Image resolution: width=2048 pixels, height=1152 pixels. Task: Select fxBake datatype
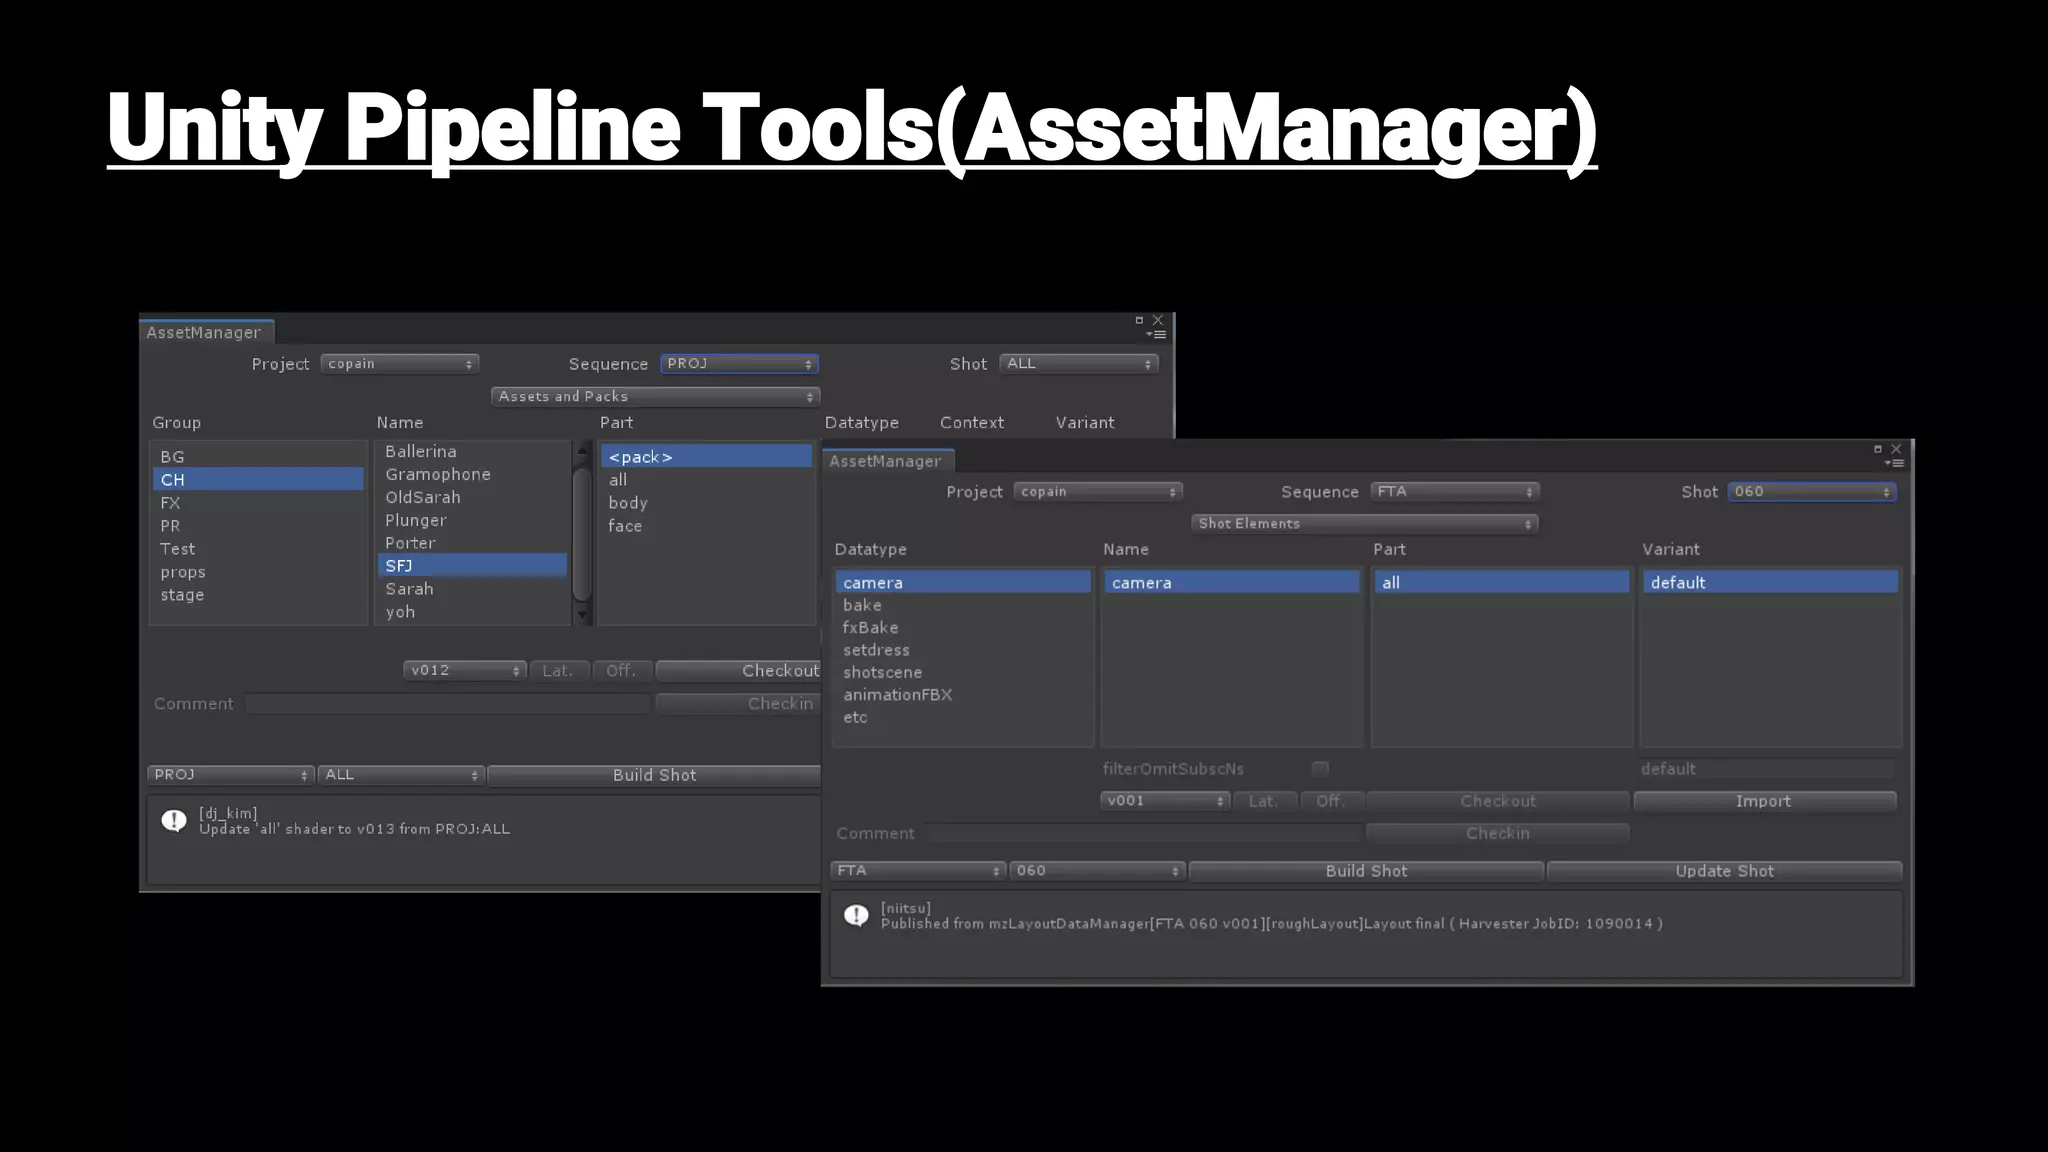point(963,627)
